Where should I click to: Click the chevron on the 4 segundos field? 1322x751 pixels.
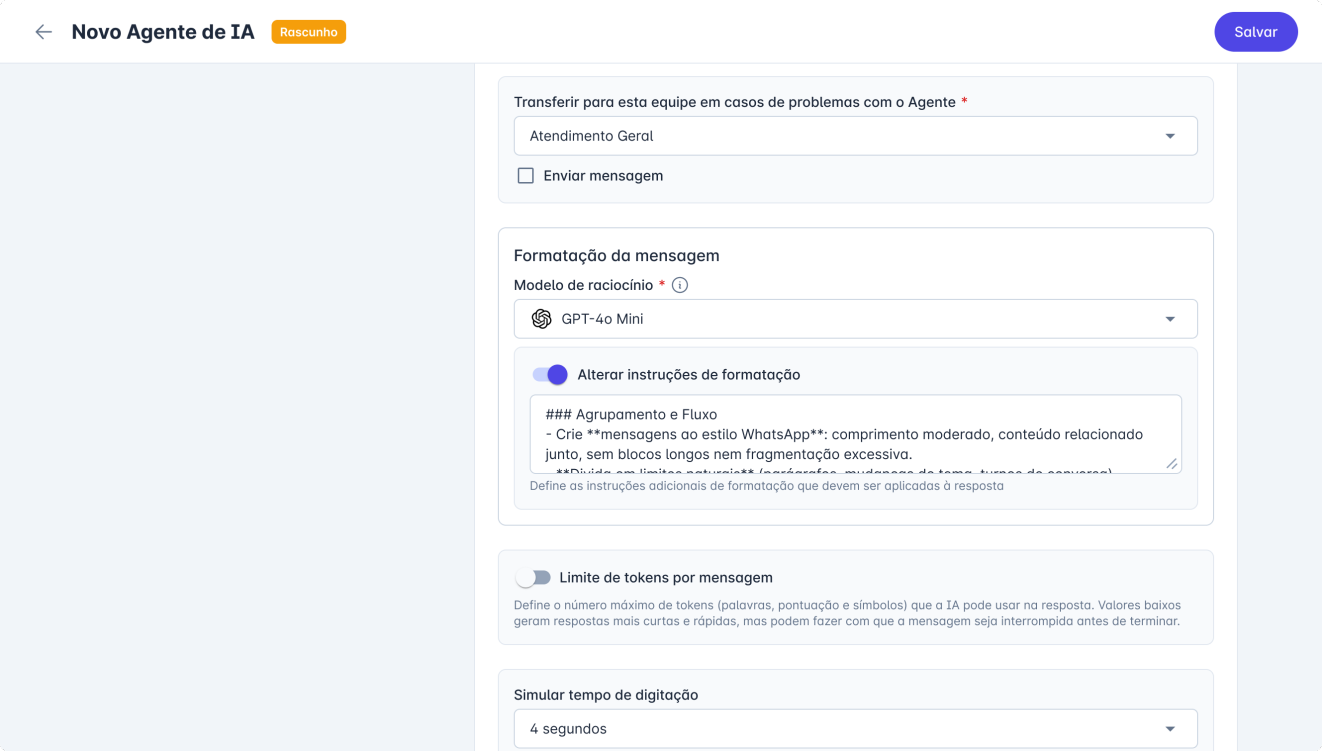coord(1171,728)
